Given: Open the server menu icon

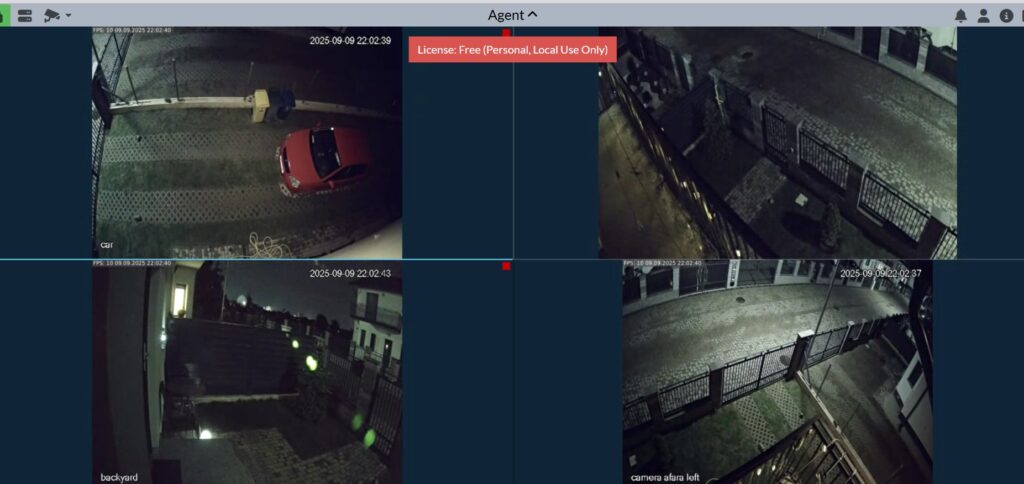Looking at the screenshot, I should click(25, 15).
